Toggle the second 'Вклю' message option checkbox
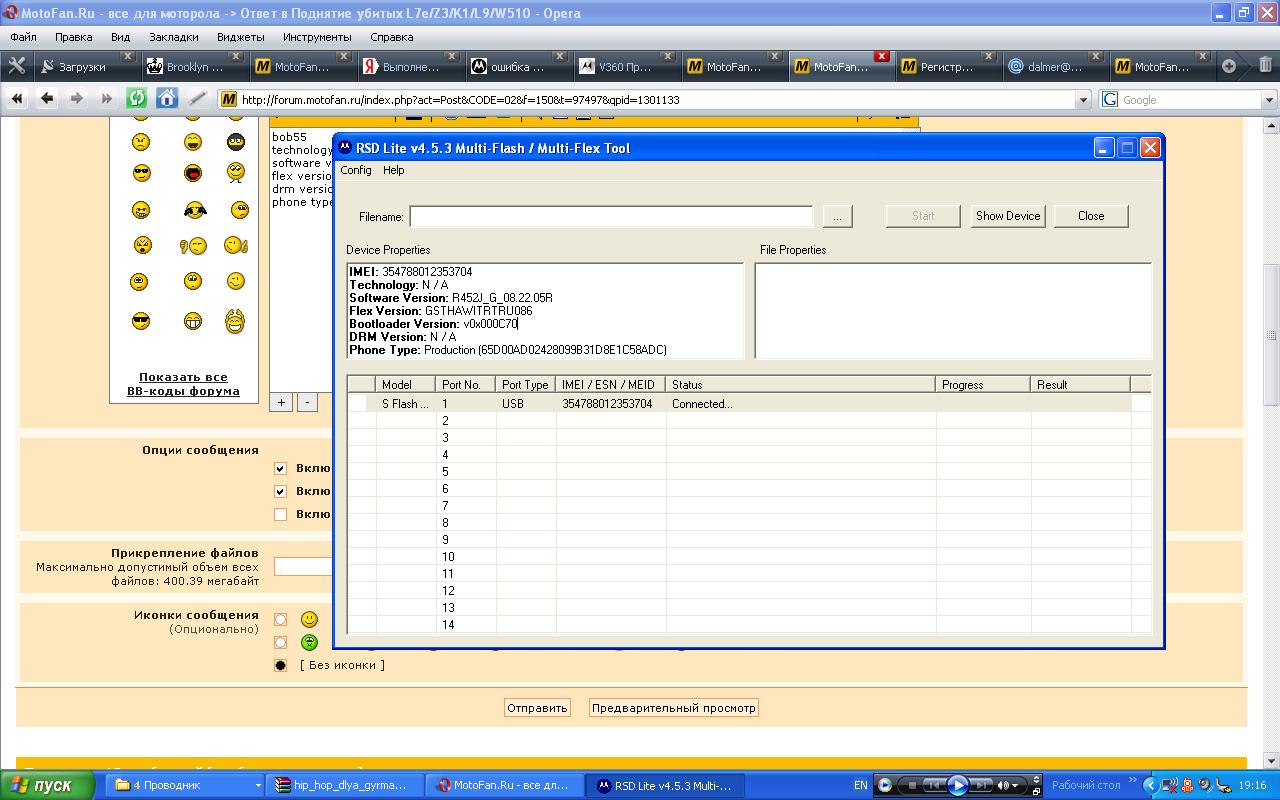The height and width of the screenshot is (800, 1280). 280,491
